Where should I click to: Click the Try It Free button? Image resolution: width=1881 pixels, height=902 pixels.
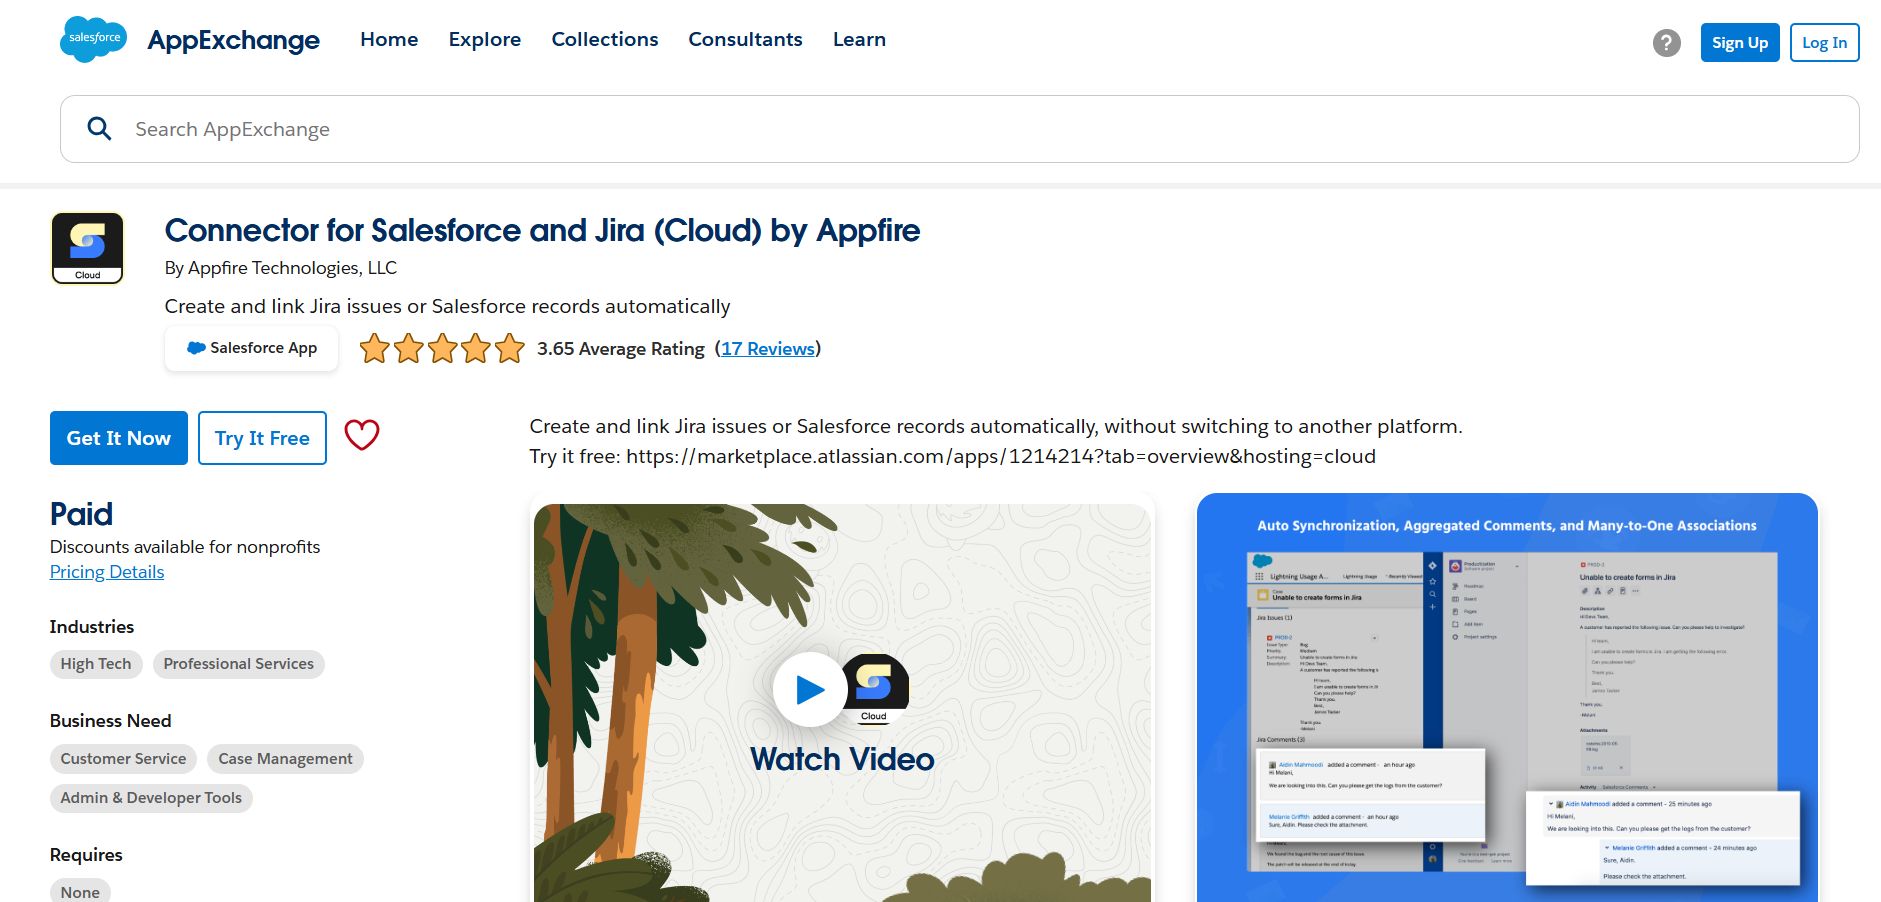click(x=261, y=437)
